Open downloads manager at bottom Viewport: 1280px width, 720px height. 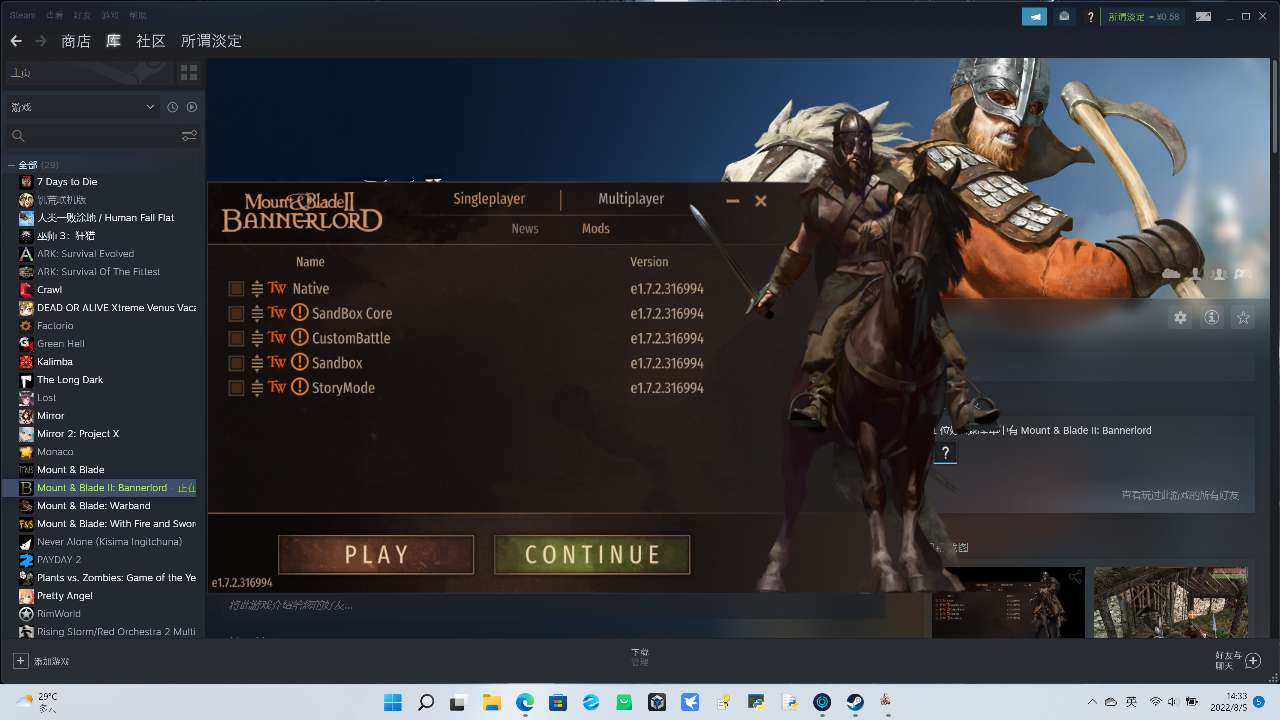tap(640, 657)
